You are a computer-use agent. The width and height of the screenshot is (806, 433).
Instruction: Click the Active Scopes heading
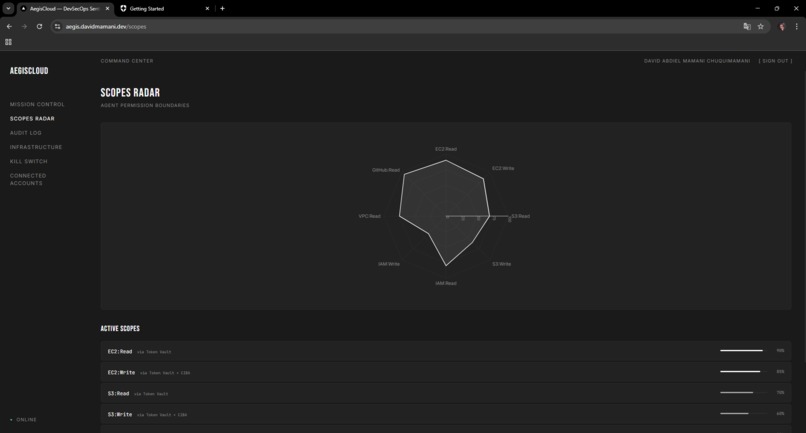coord(120,328)
